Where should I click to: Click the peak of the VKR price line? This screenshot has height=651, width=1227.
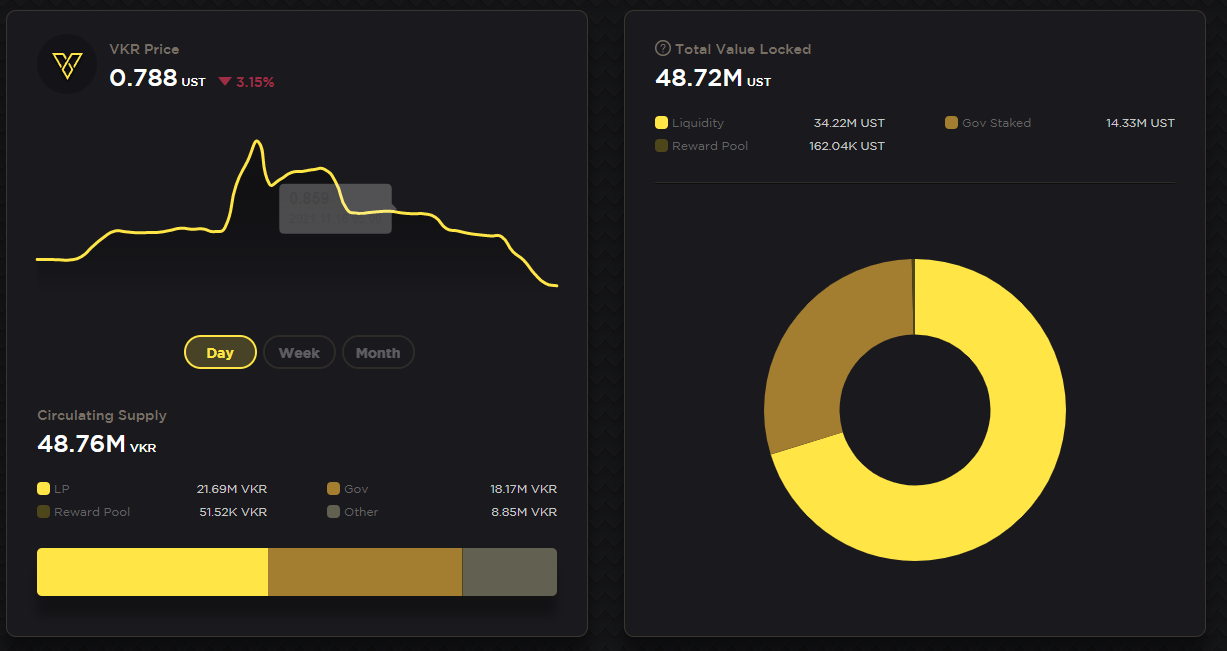(257, 142)
